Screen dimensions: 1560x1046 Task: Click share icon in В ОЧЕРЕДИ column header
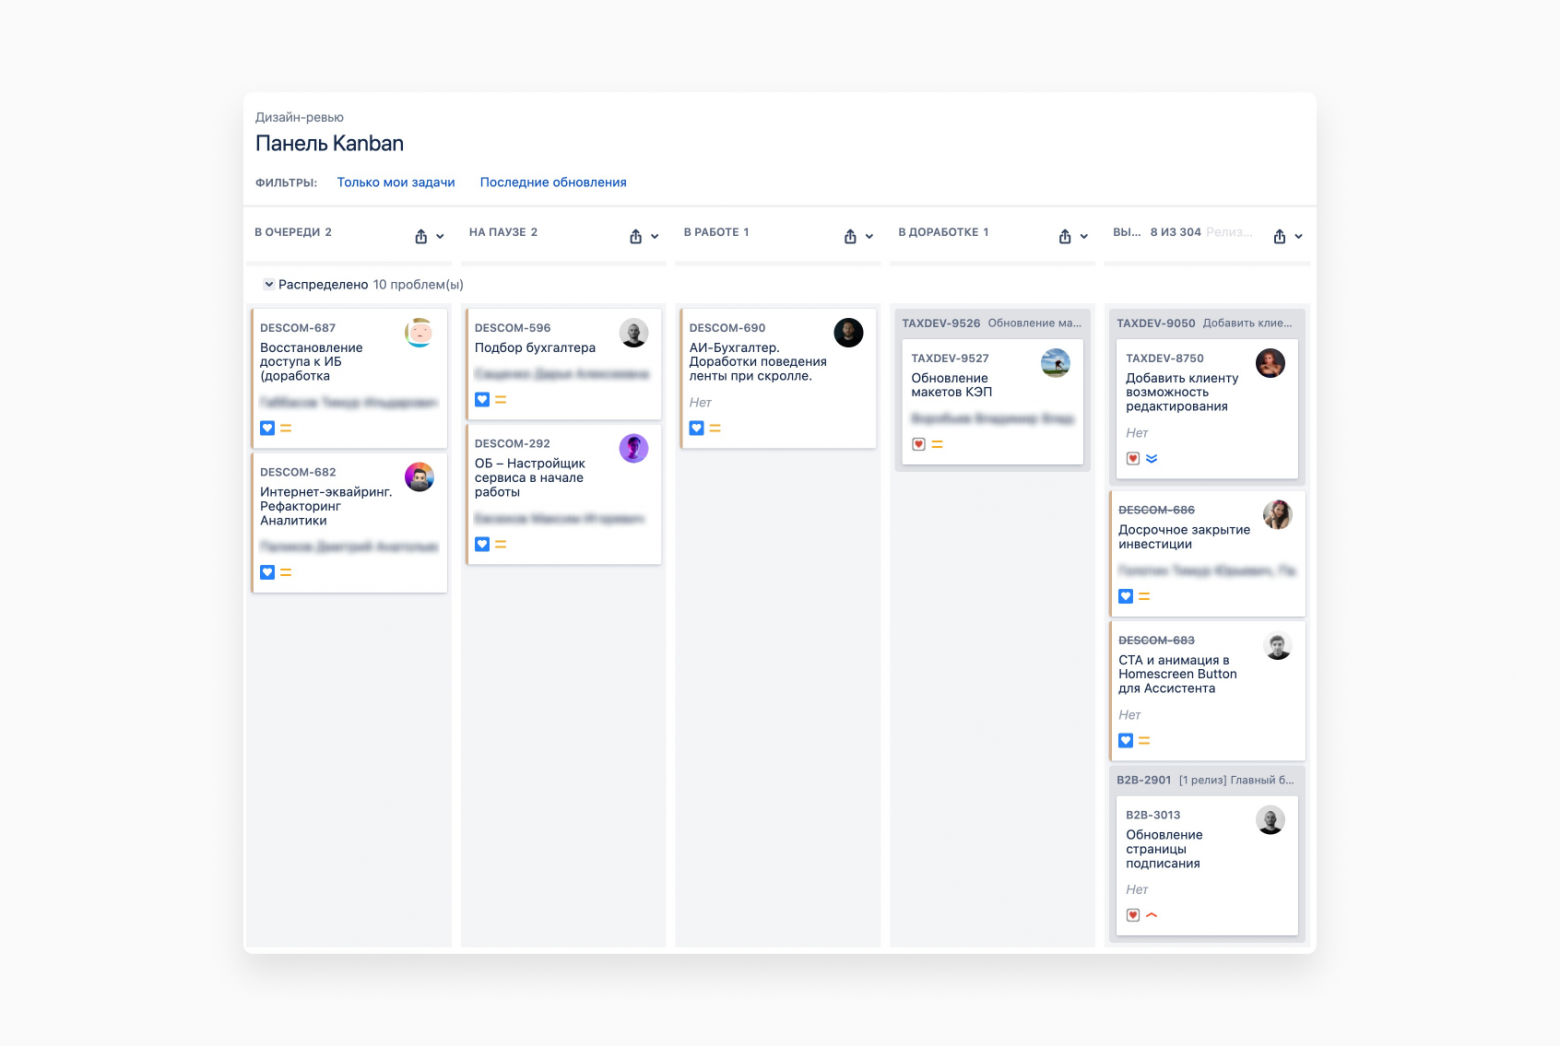[421, 237]
